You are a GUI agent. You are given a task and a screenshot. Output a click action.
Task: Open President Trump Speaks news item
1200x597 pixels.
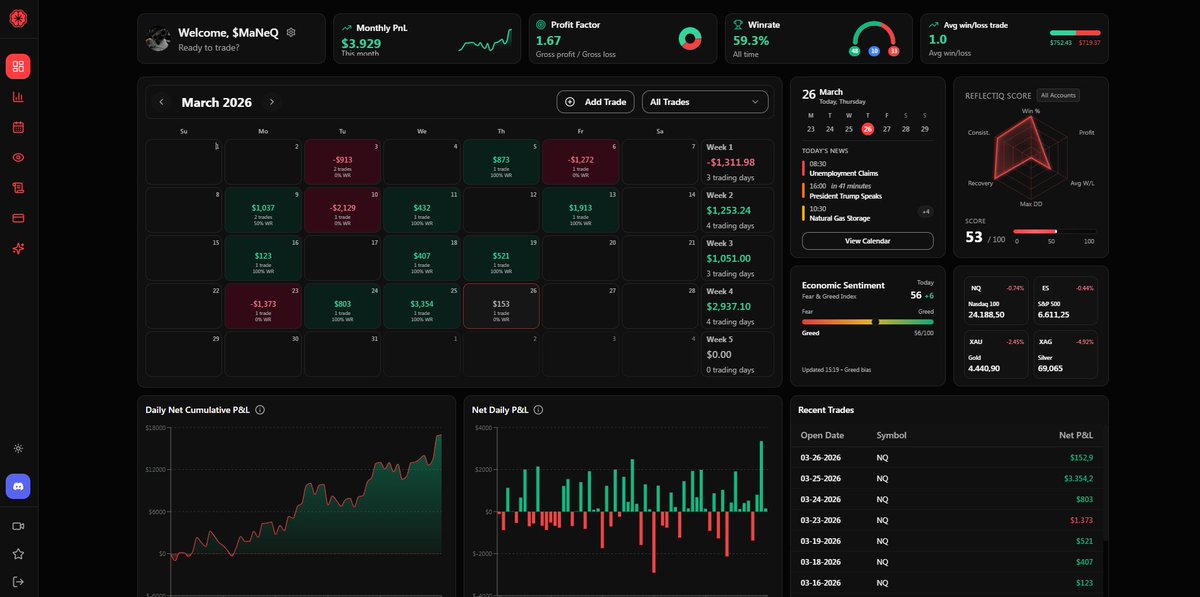tap(868, 190)
